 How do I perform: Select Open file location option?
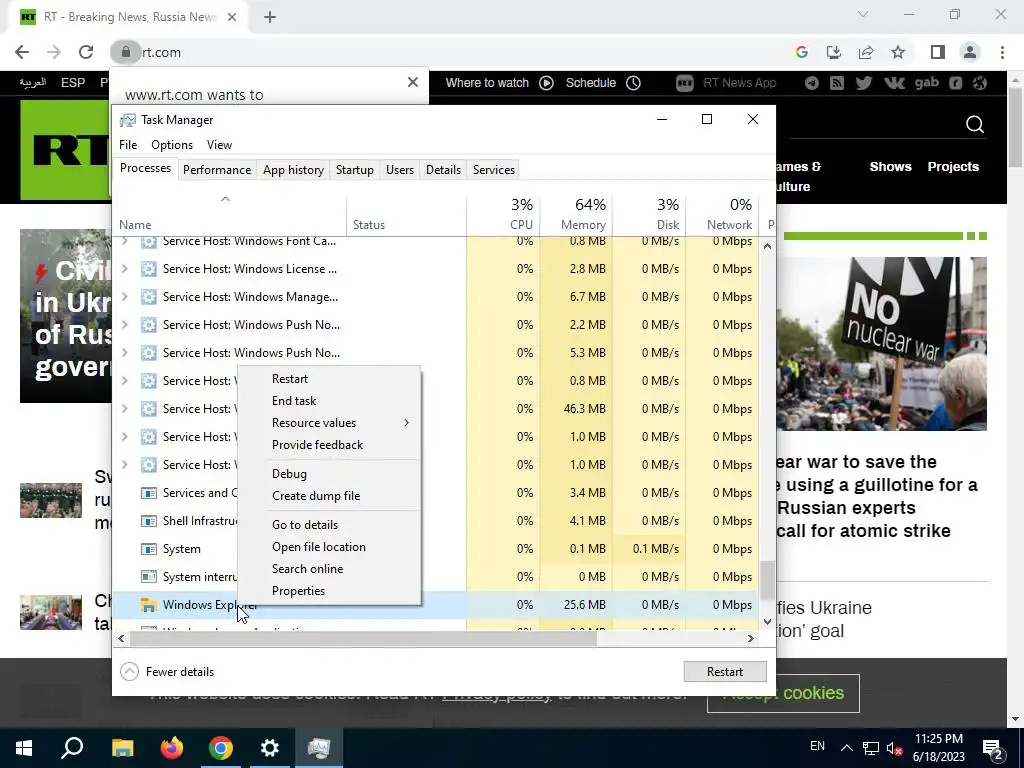click(330, 547)
